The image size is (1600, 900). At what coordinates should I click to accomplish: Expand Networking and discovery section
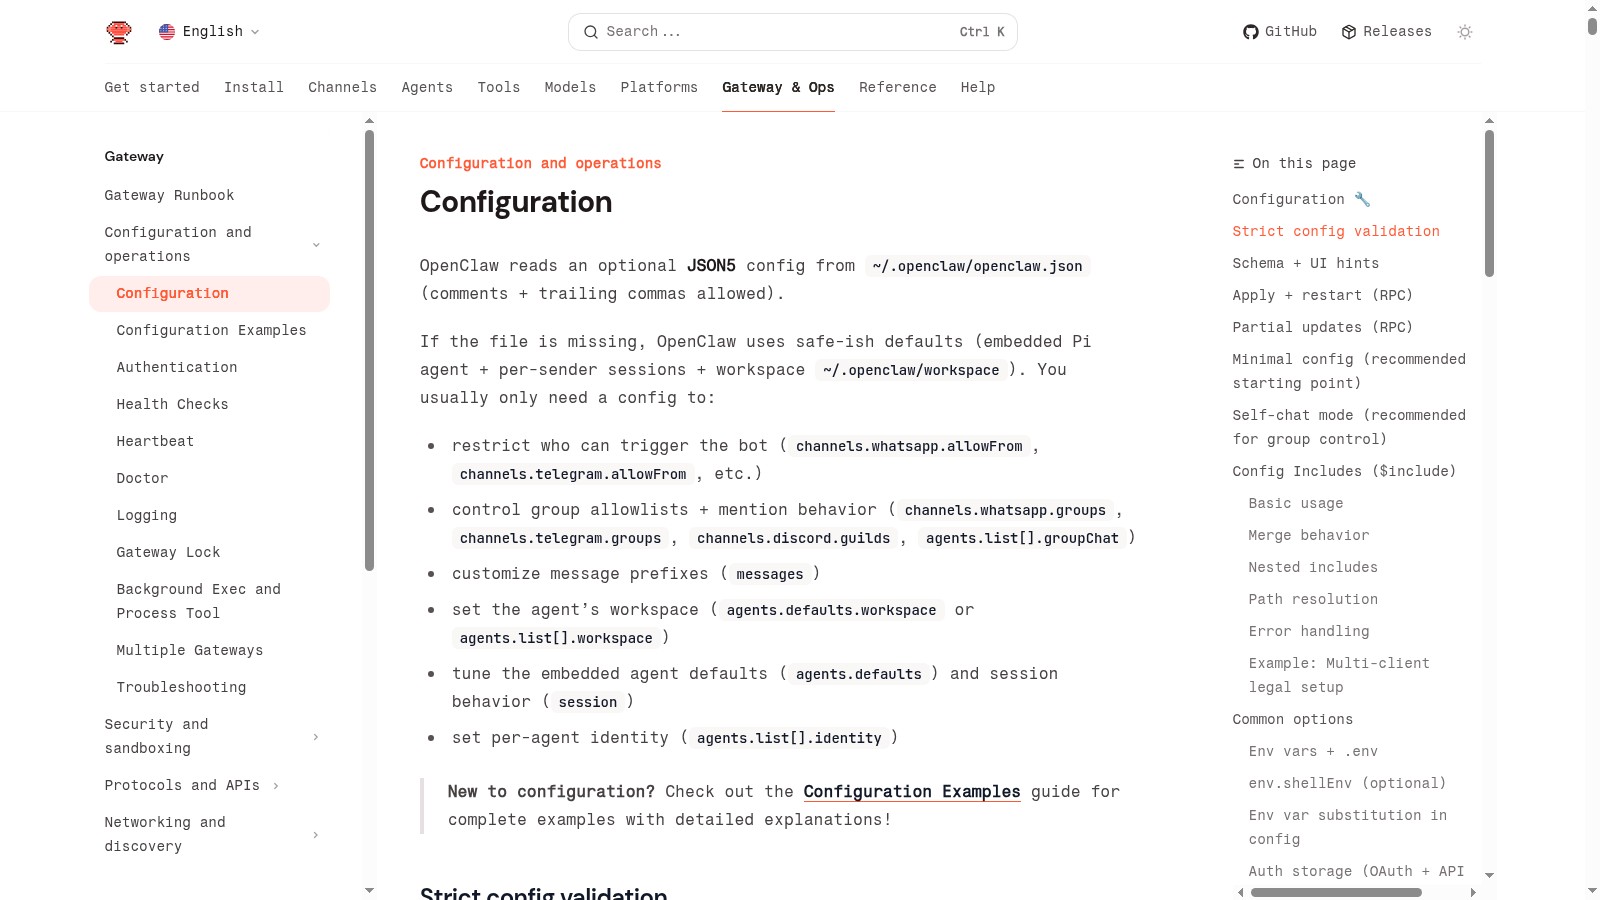316,835
